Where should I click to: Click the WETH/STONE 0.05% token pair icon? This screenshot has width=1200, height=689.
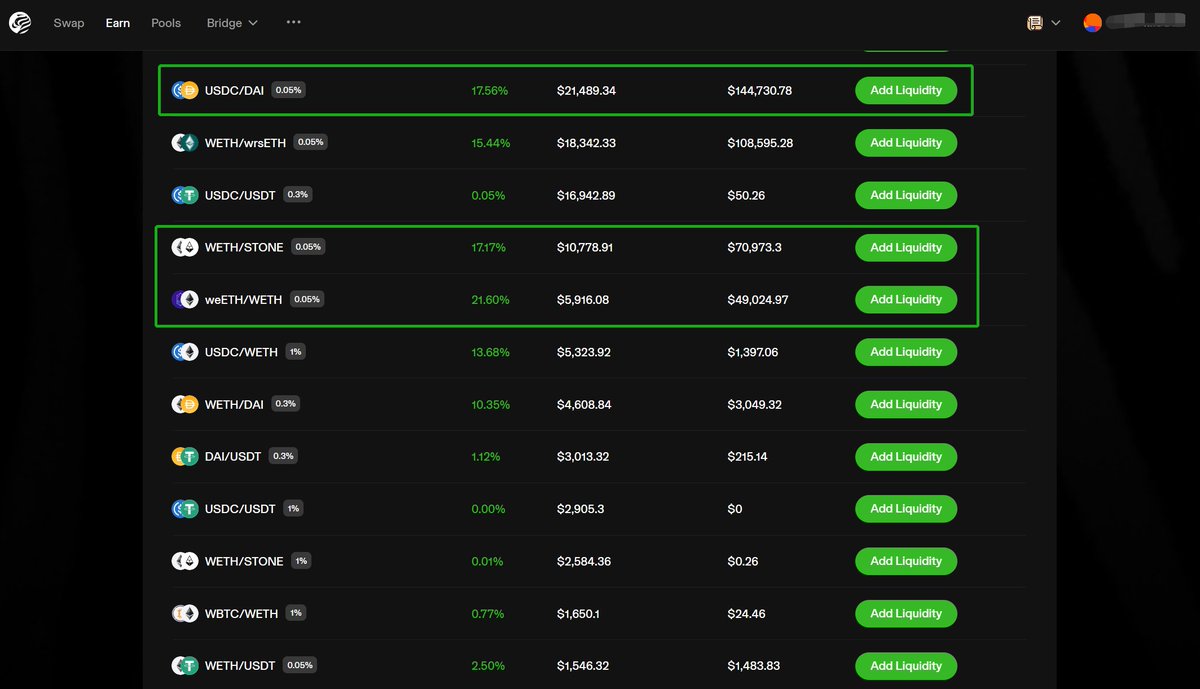[x=185, y=247]
